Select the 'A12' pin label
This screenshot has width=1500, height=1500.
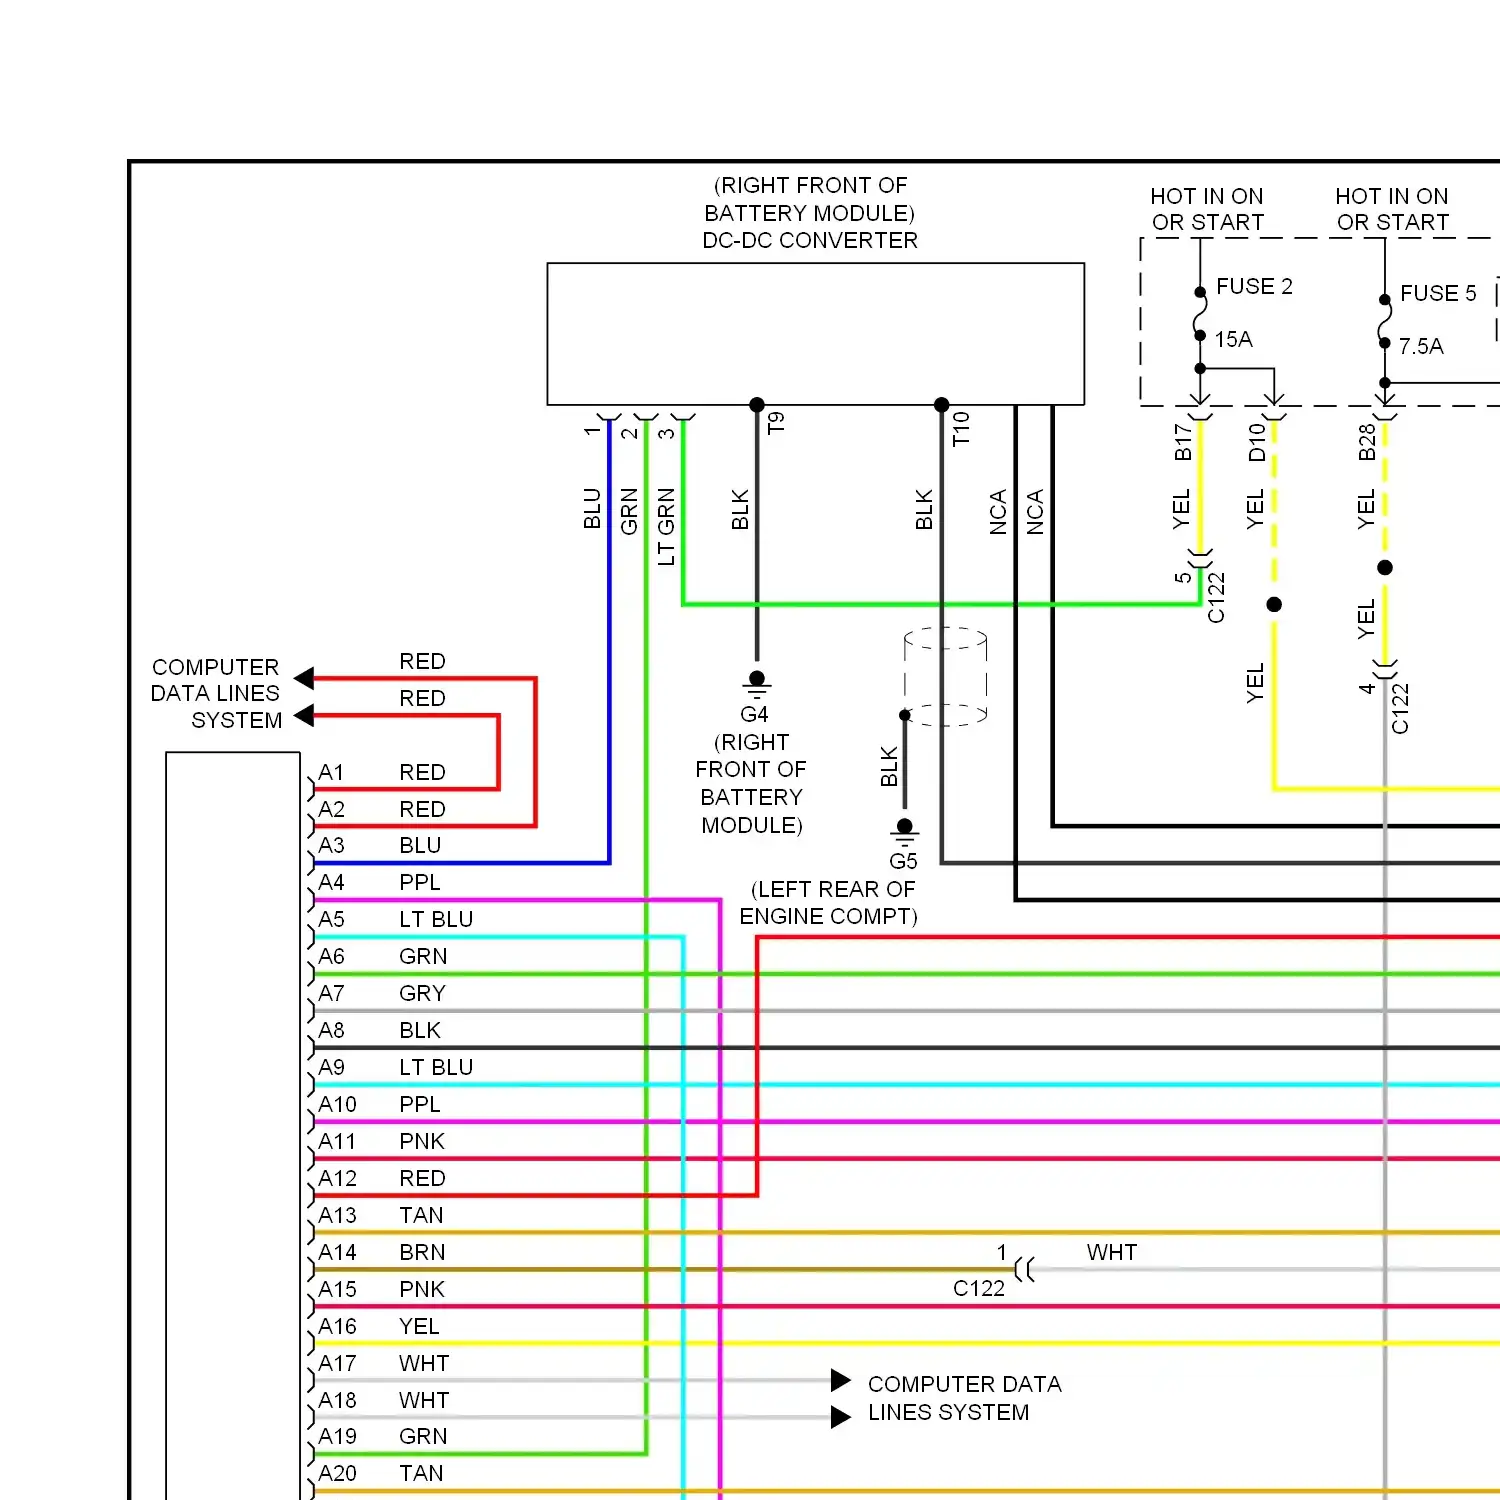(x=337, y=1179)
